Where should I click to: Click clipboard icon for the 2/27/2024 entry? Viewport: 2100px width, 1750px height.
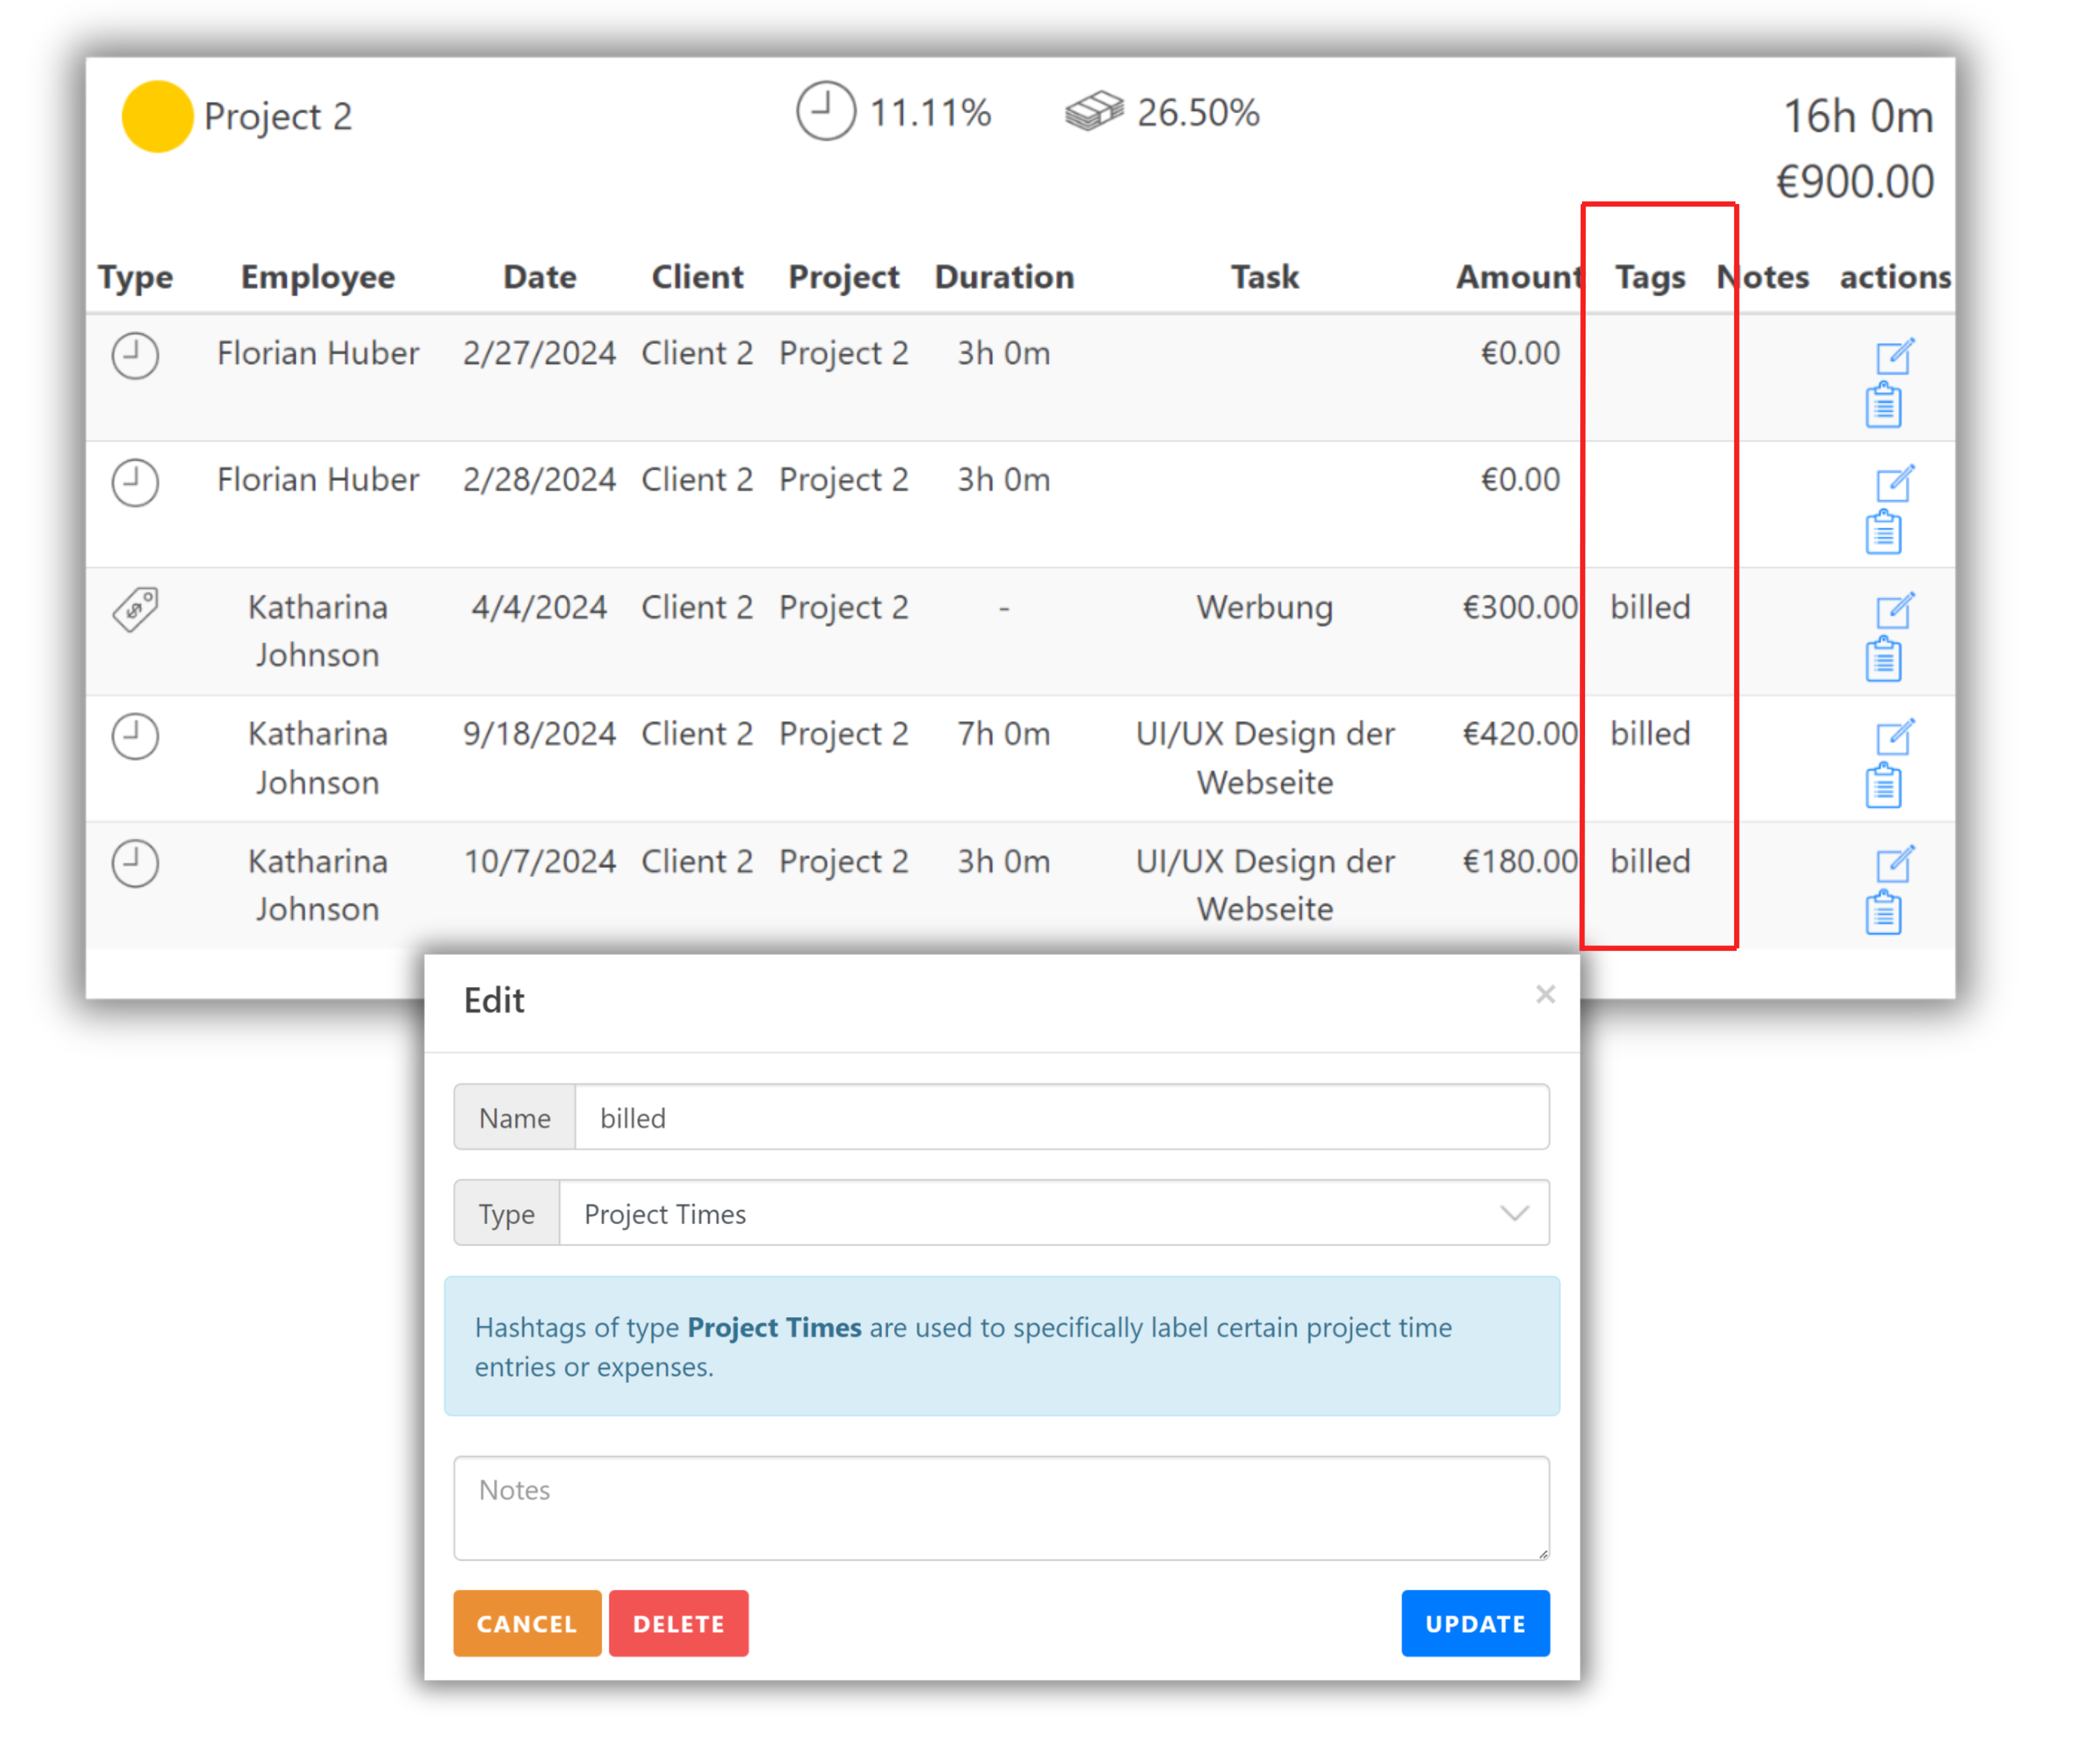coord(1883,406)
